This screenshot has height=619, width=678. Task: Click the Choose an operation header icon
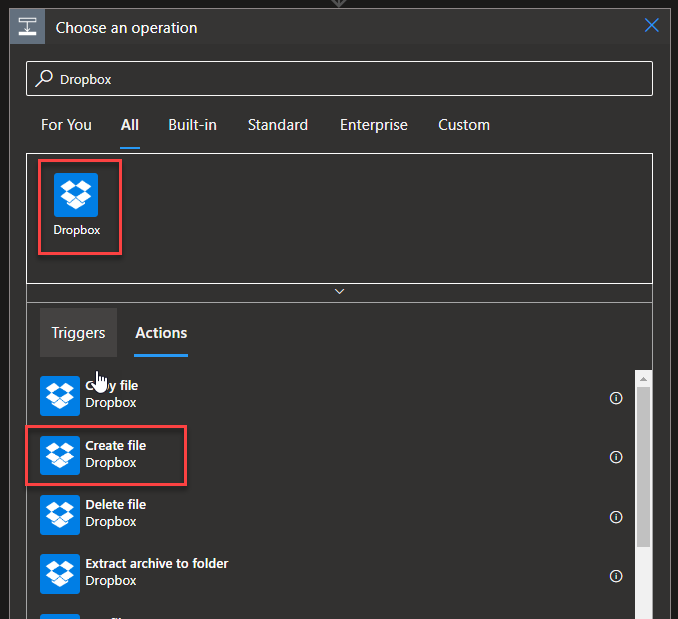tap(27, 27)
